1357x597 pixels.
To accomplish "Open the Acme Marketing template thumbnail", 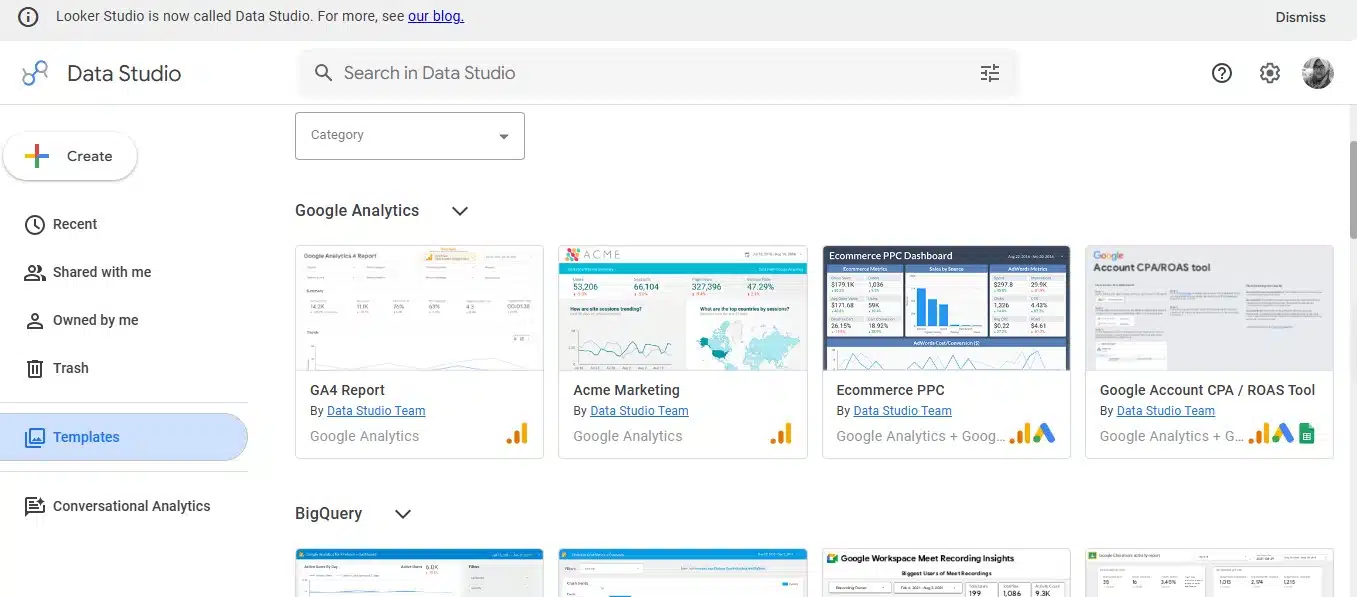I will [683, 308].
